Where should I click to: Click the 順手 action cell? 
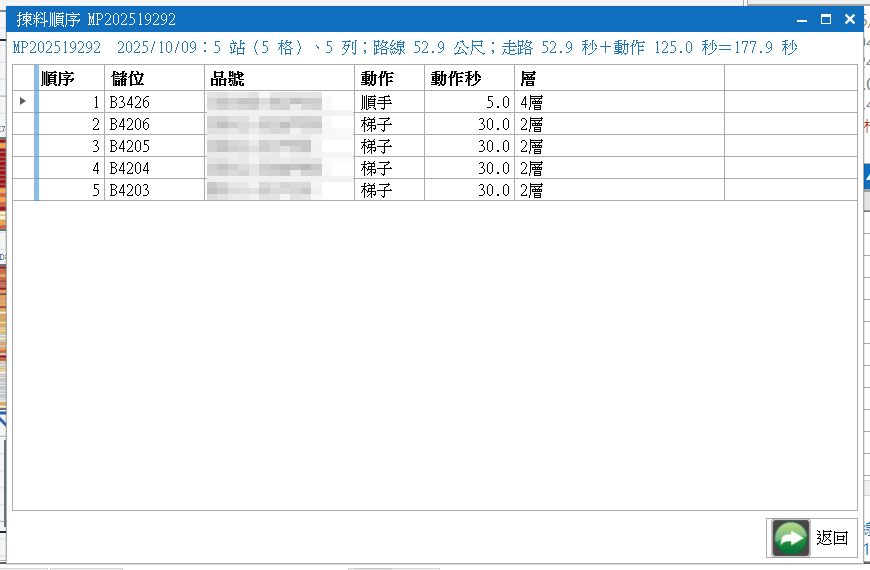[389, 102]
